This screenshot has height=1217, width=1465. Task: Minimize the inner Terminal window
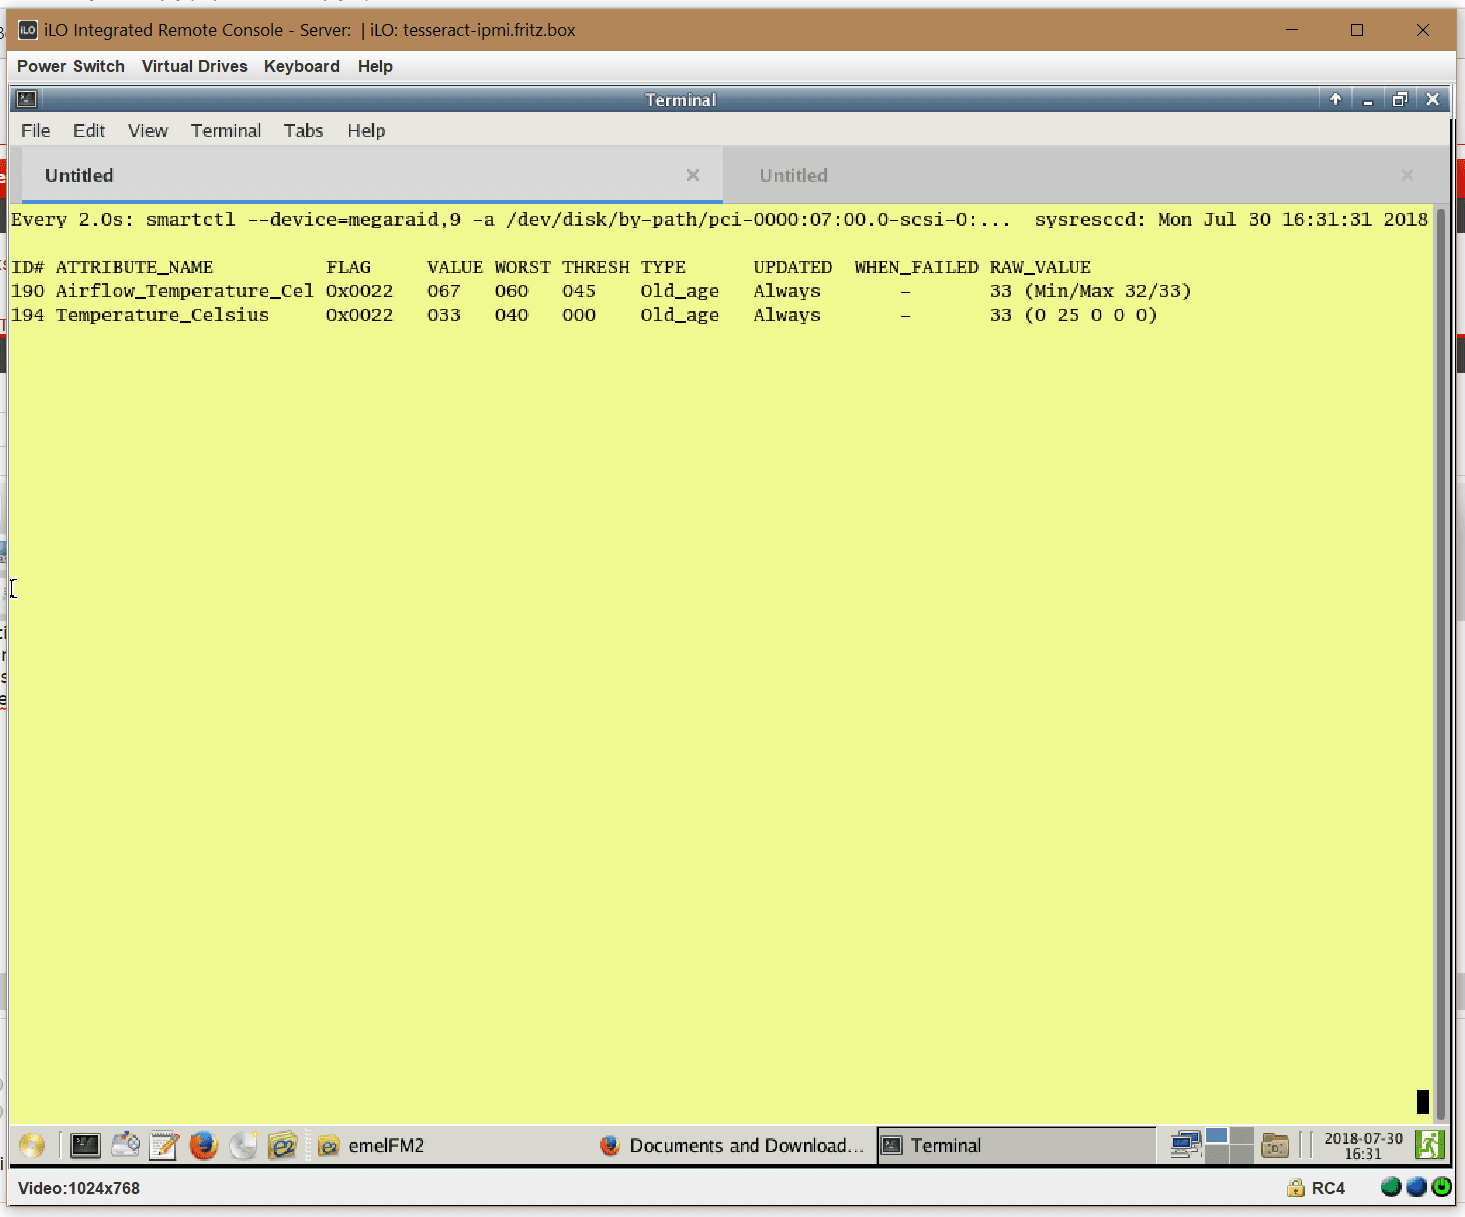pyautogui.click(x=1367, y=99)
